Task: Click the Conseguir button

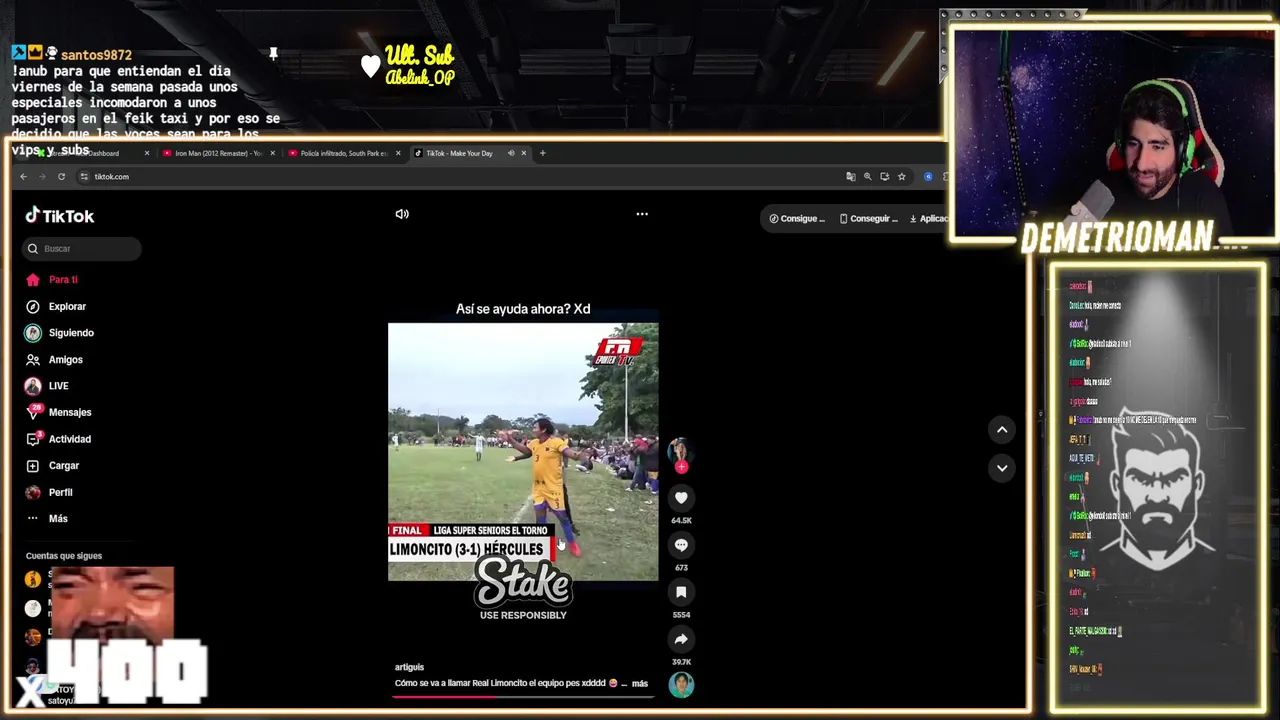Action: 868,218
